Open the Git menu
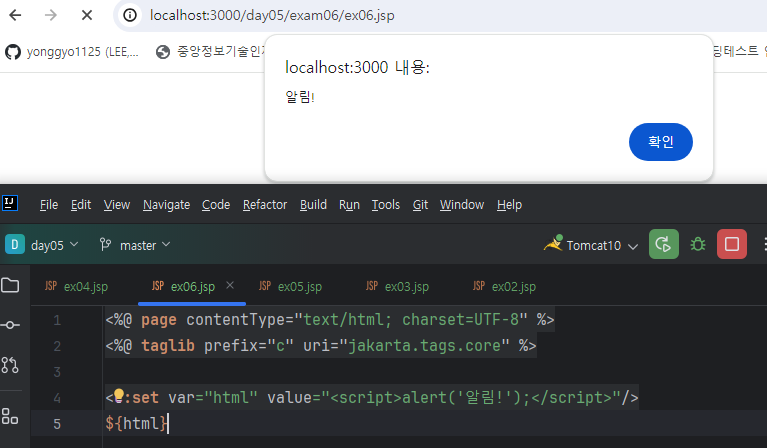This screenshot has height=448, width=767. point(420,204)
